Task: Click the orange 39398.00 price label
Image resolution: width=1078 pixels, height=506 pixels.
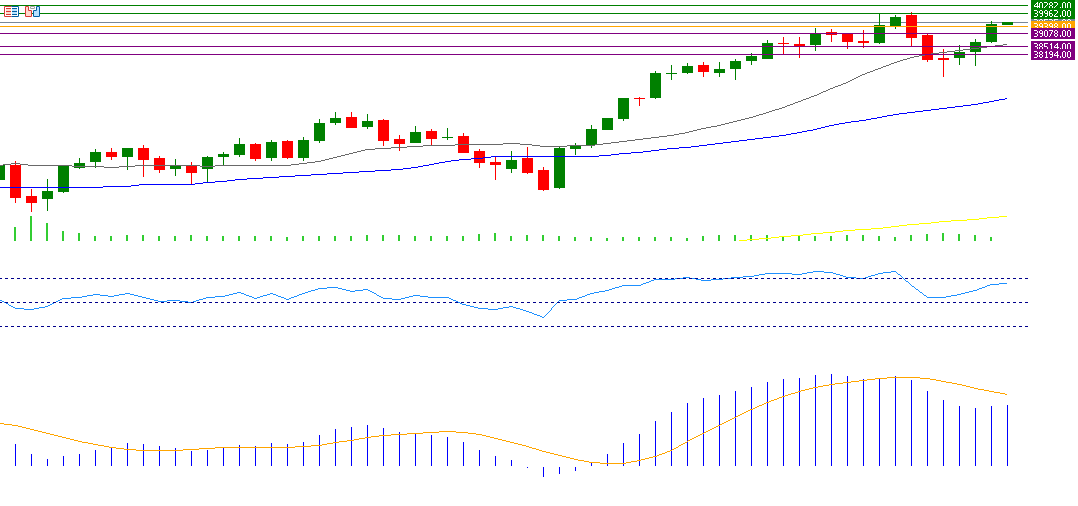Action: click(1052, 25)
